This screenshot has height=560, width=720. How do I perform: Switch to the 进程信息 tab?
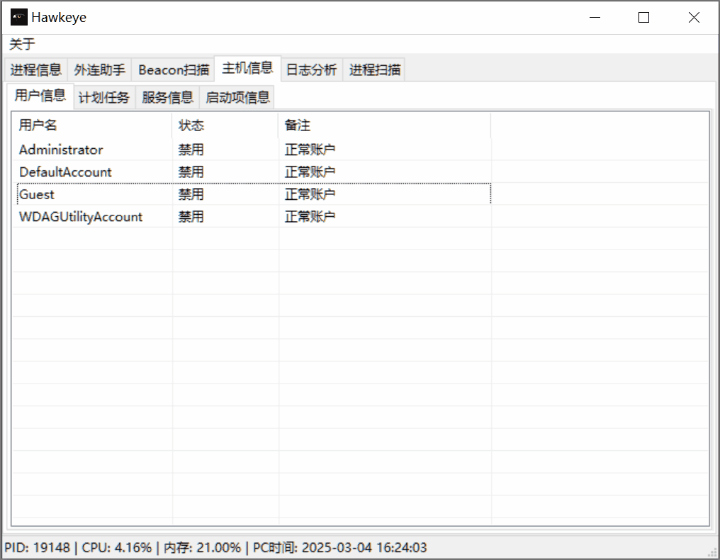[x=36, y=70]
